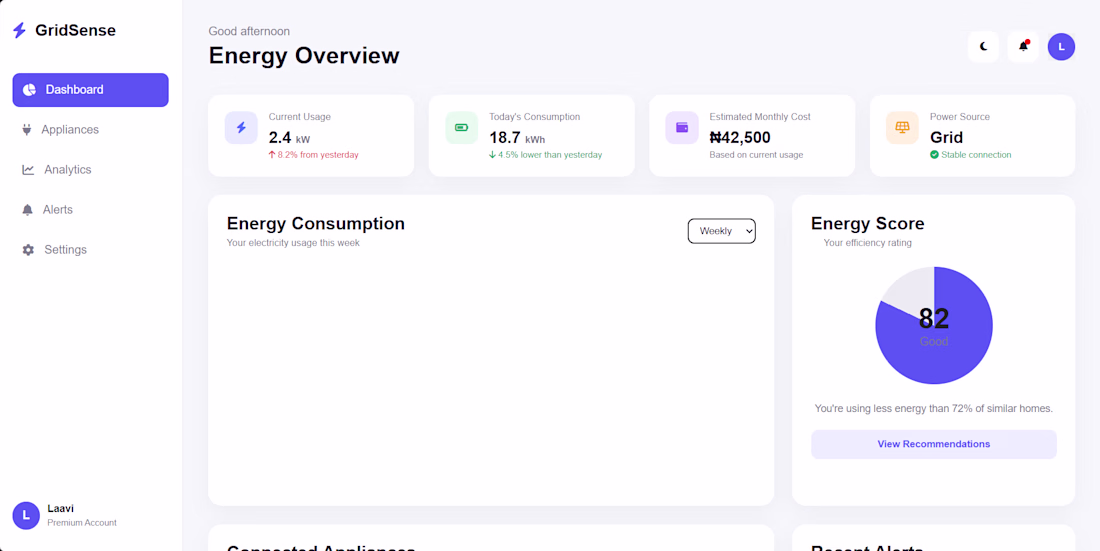Click the Laavi avatar in sidebar footer
This screenshot has height=551, width=1100.
click(x=27, y=515)
